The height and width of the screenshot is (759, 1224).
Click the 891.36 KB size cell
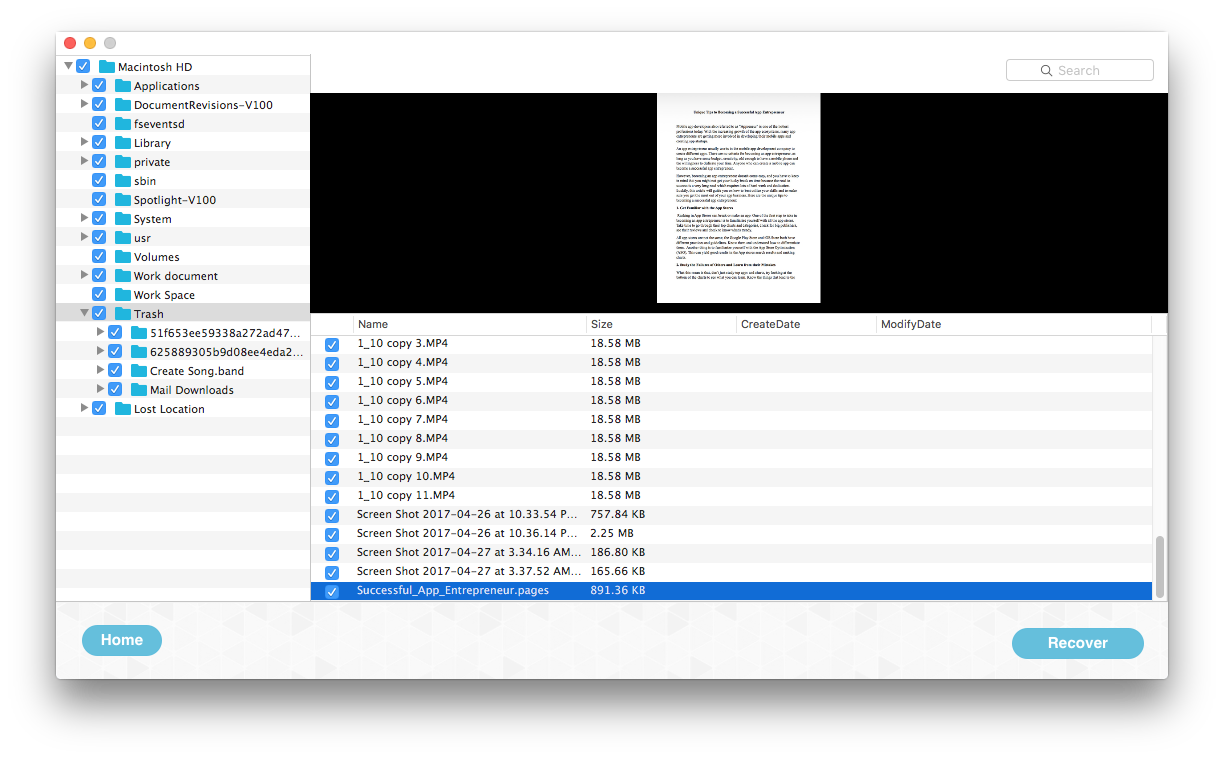(x=618, y=591)
